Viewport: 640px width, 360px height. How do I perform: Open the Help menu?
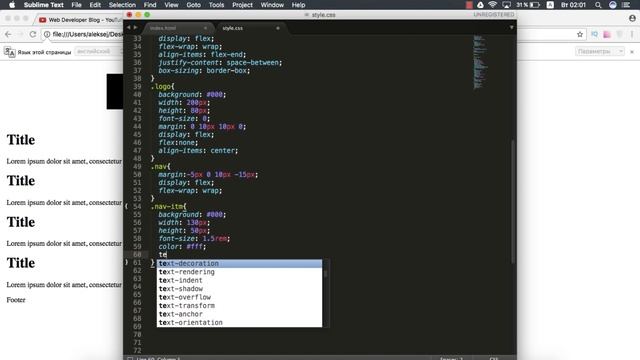[x=298, y=5]
